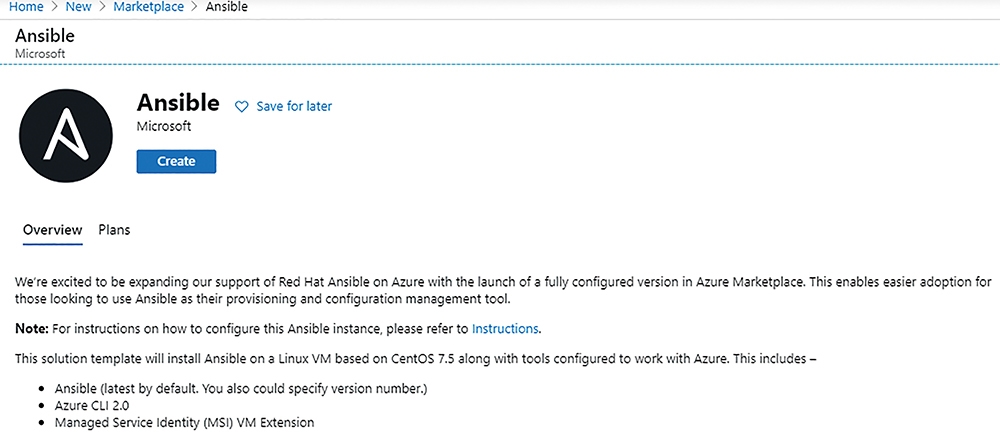Switch to the Overview tab

(x=53, y=230)
